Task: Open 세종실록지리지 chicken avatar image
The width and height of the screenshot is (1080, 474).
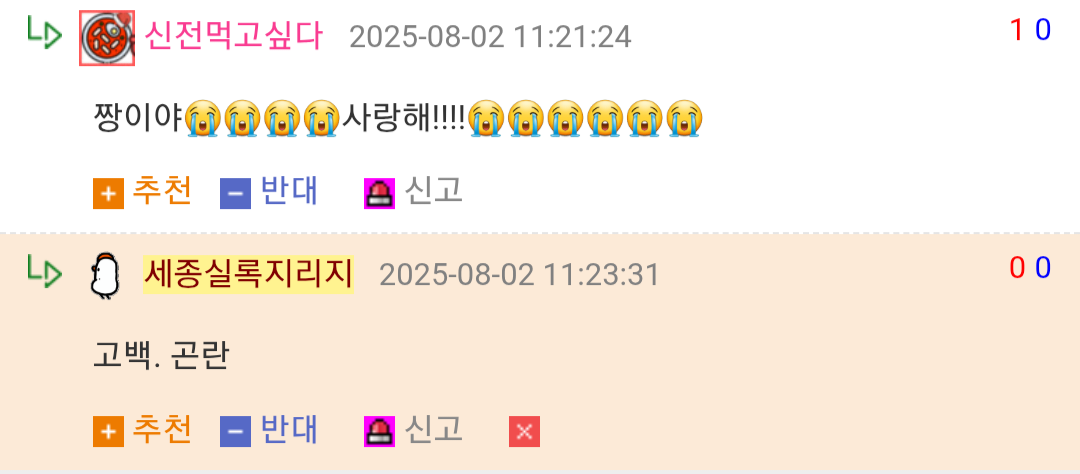Action: 105,276
